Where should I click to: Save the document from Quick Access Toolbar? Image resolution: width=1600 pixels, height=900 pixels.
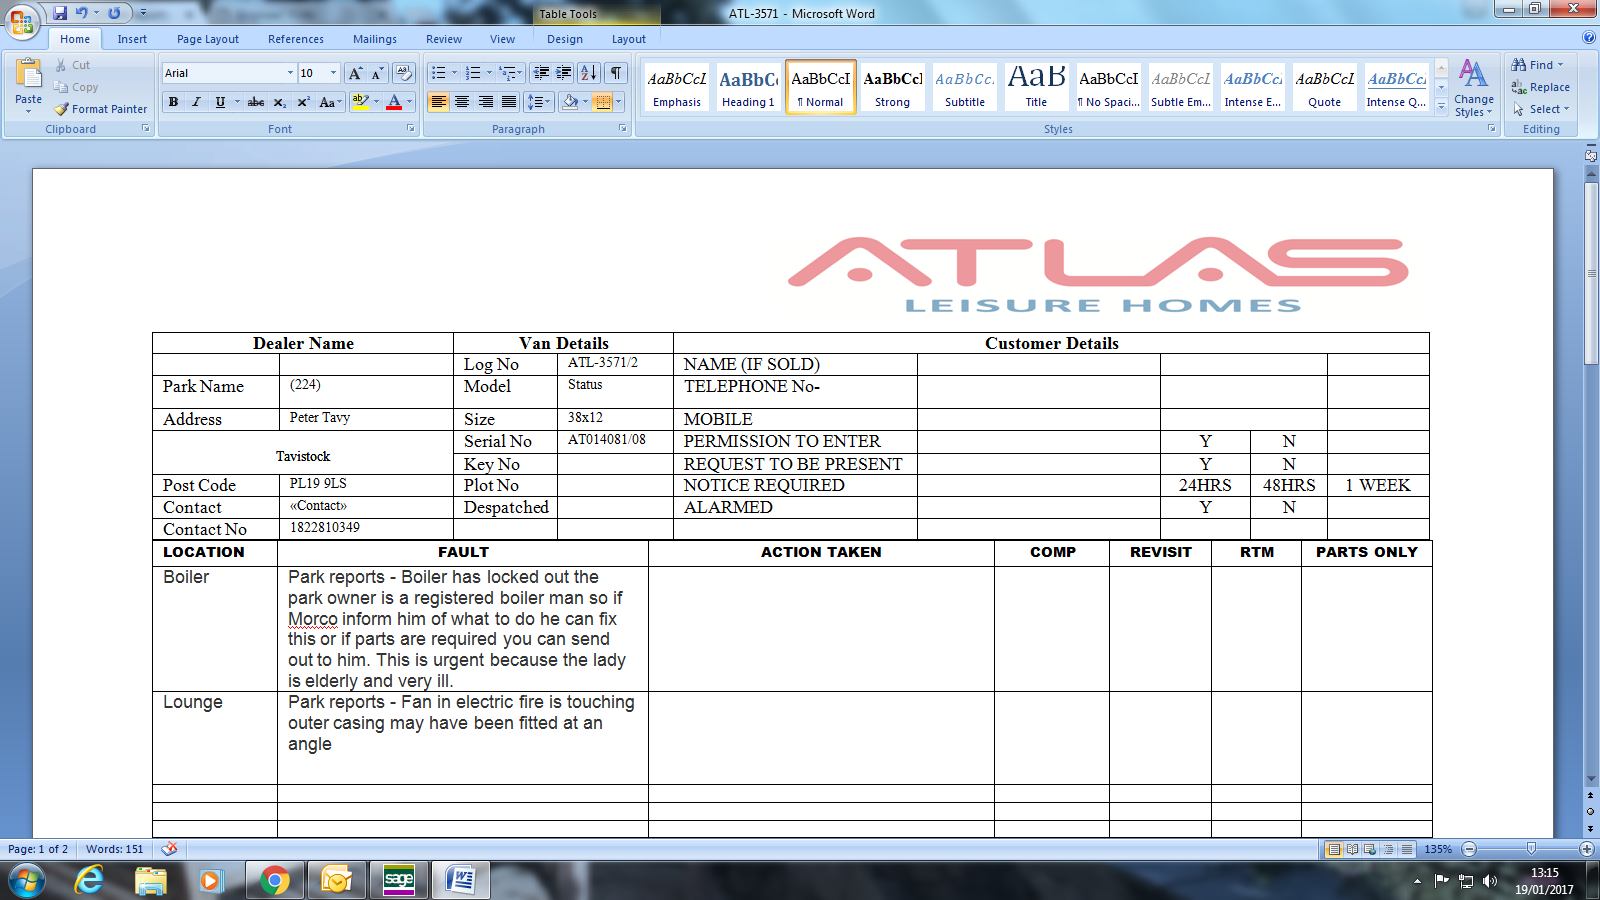[x=60, y=13]
